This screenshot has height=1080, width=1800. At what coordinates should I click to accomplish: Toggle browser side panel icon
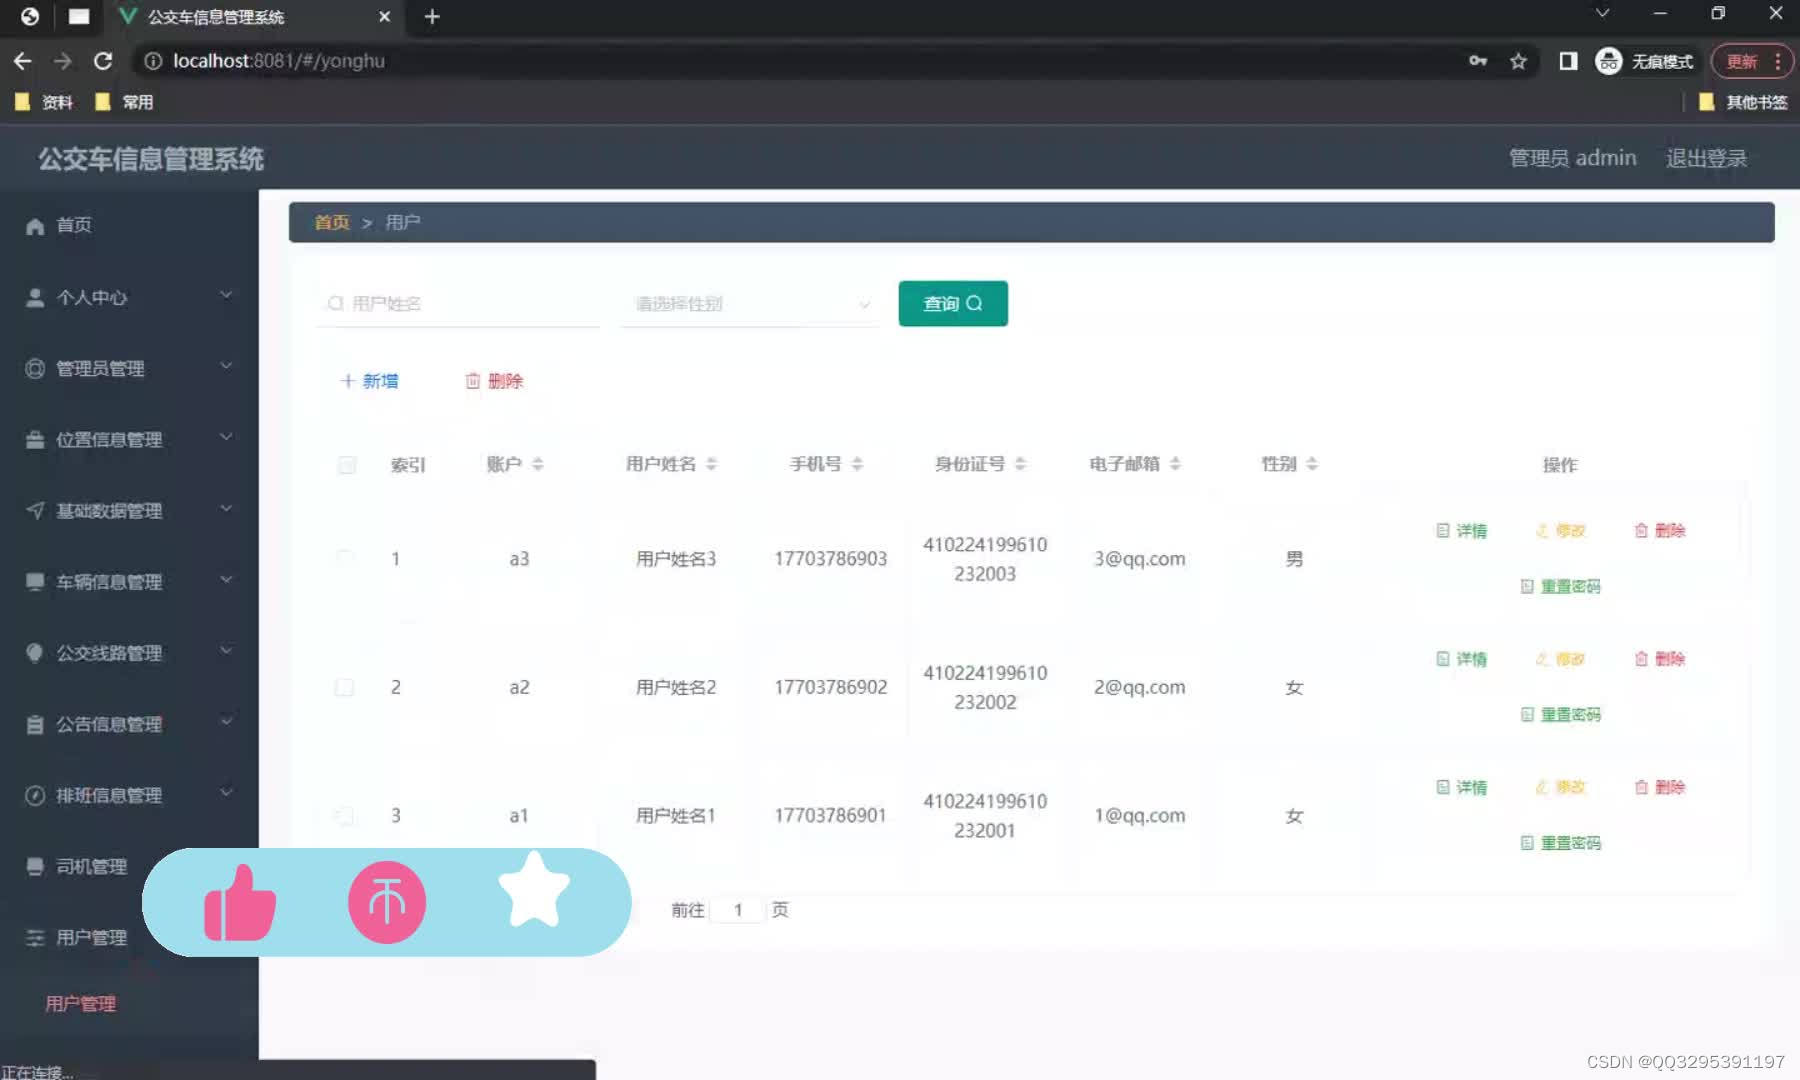tap(1568, 61)
